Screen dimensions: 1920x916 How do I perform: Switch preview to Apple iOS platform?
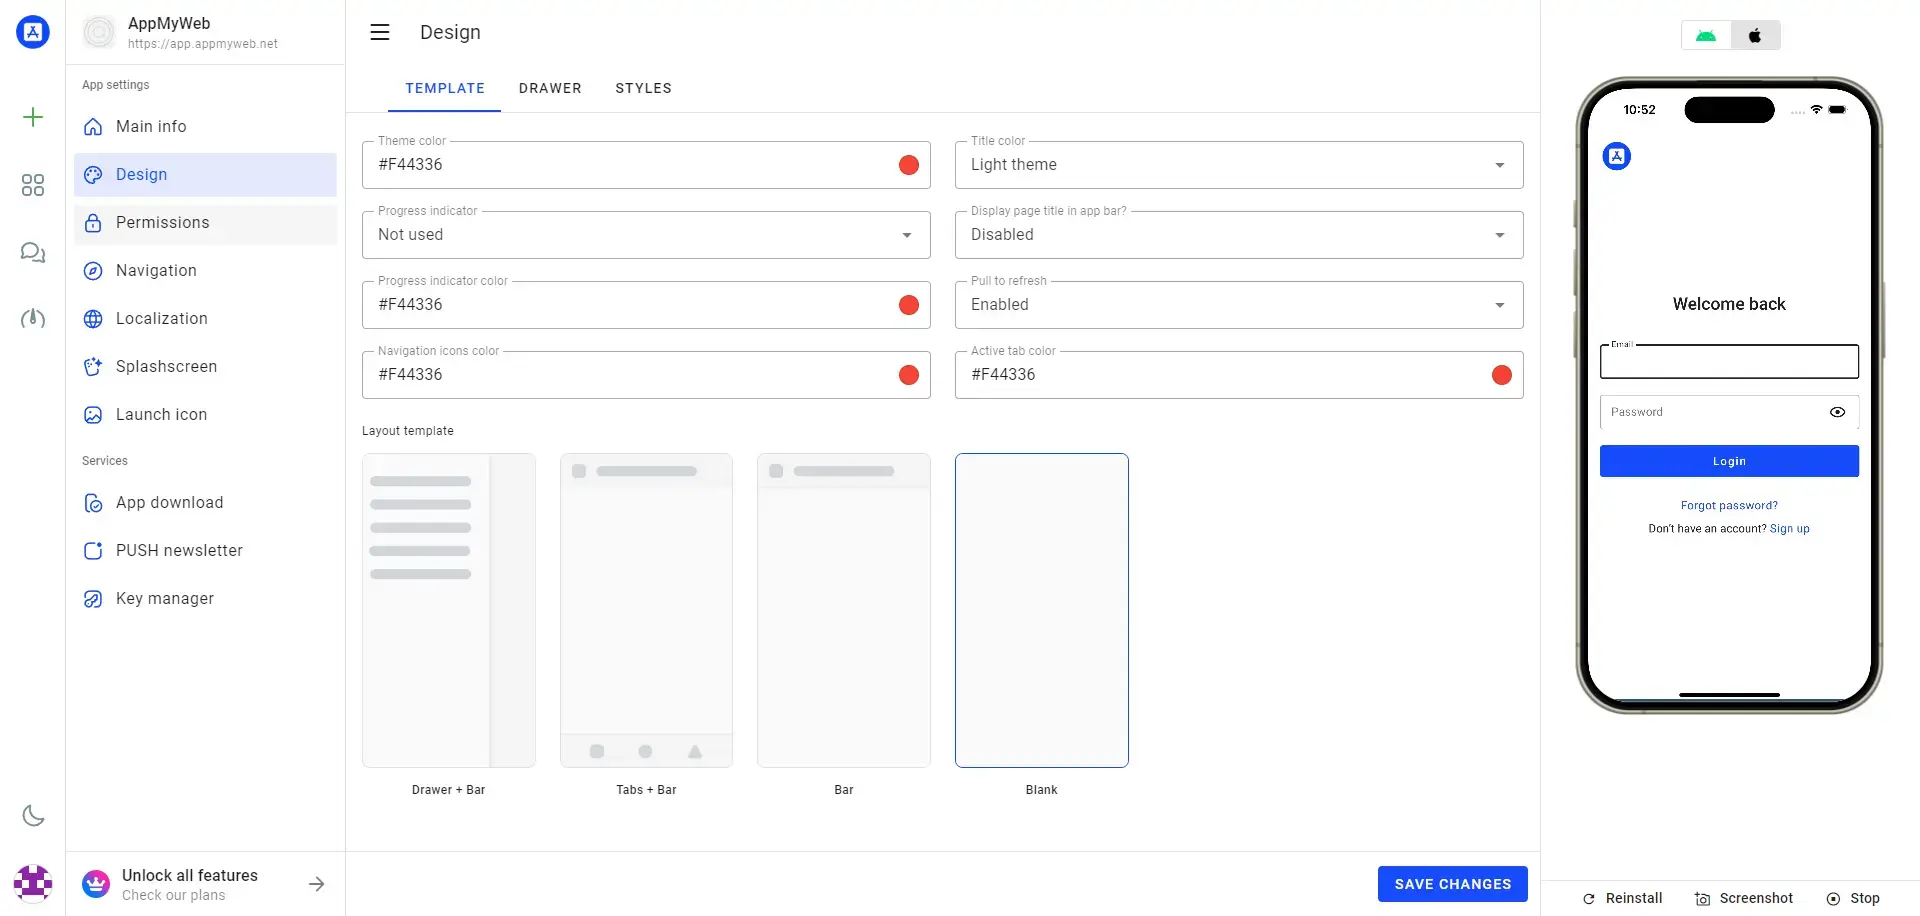point(1755,36)
